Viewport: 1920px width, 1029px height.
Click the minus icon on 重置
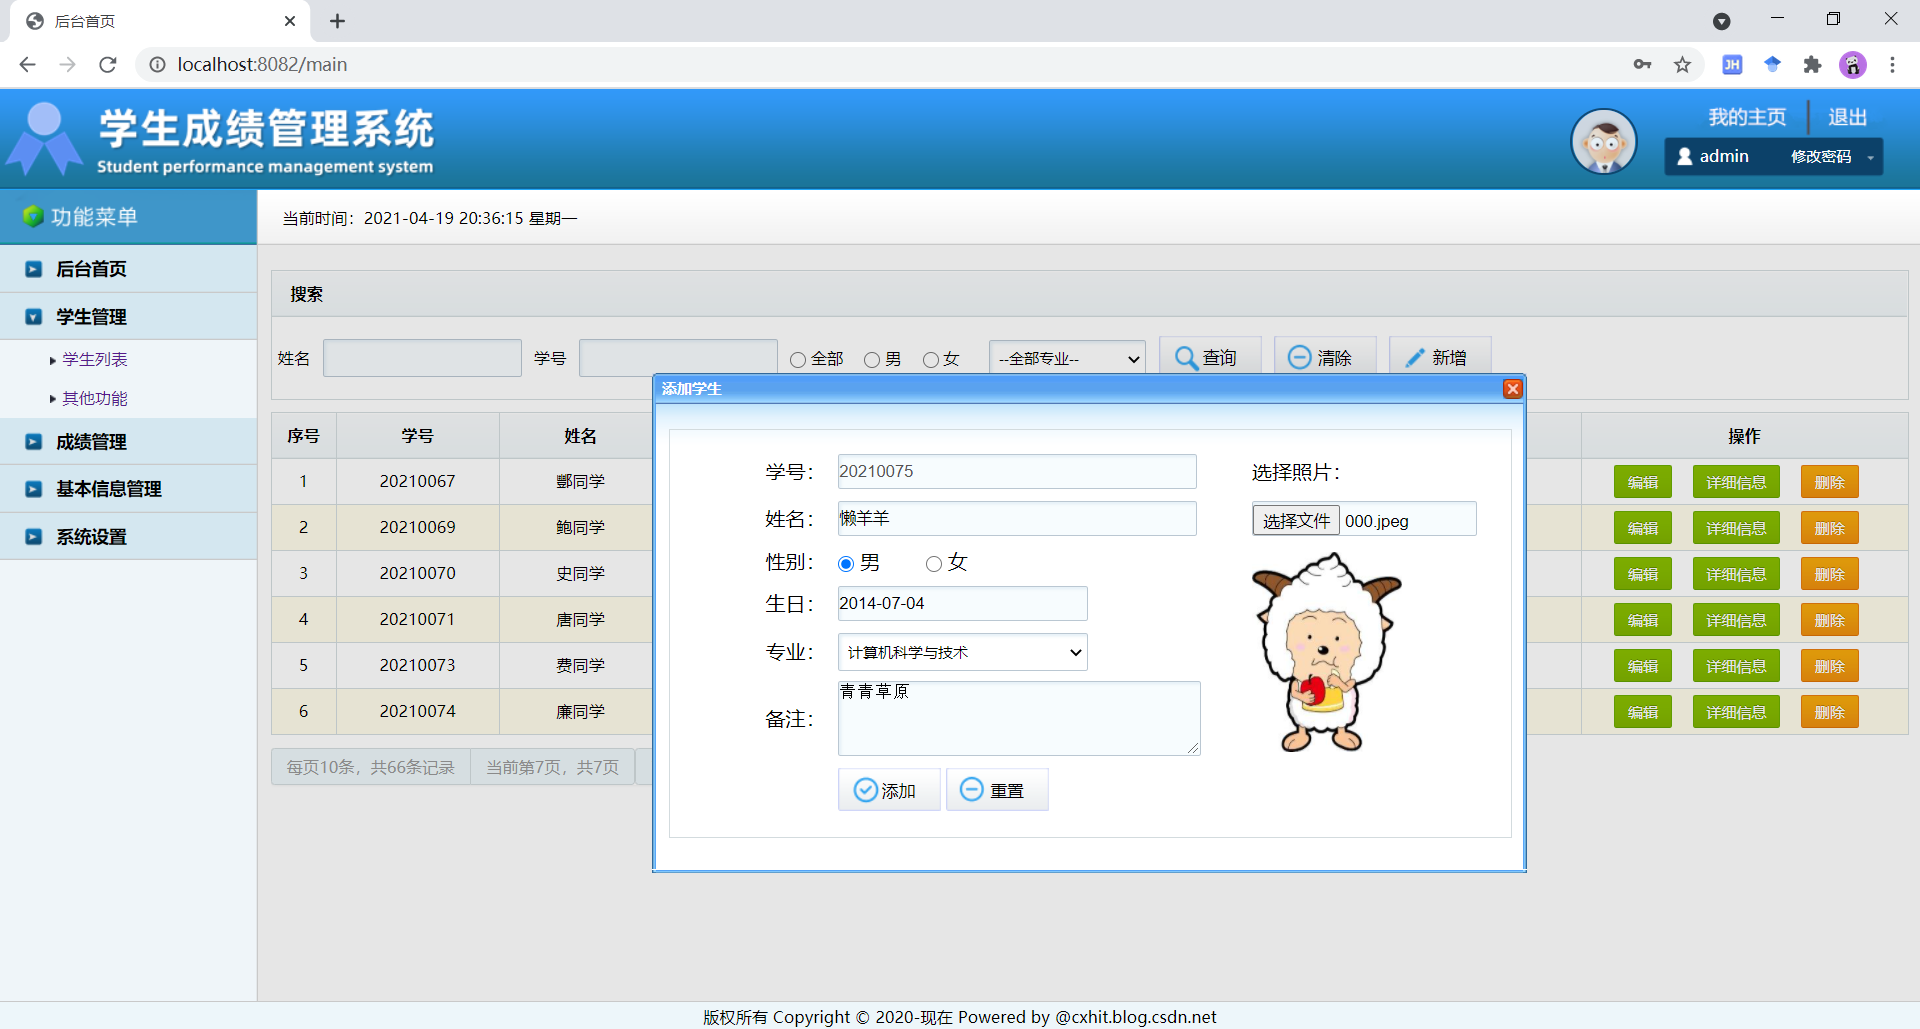click(x=971, y=790)
